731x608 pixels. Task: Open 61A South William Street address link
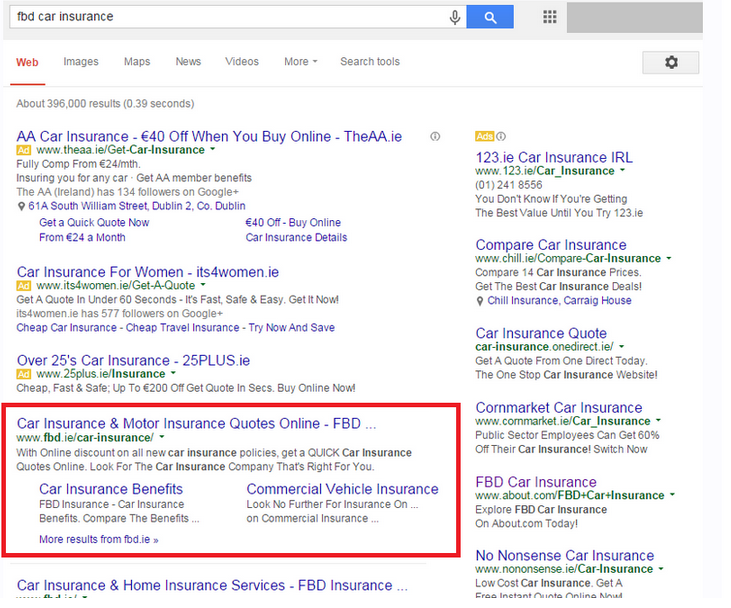[x=137, y=206]
